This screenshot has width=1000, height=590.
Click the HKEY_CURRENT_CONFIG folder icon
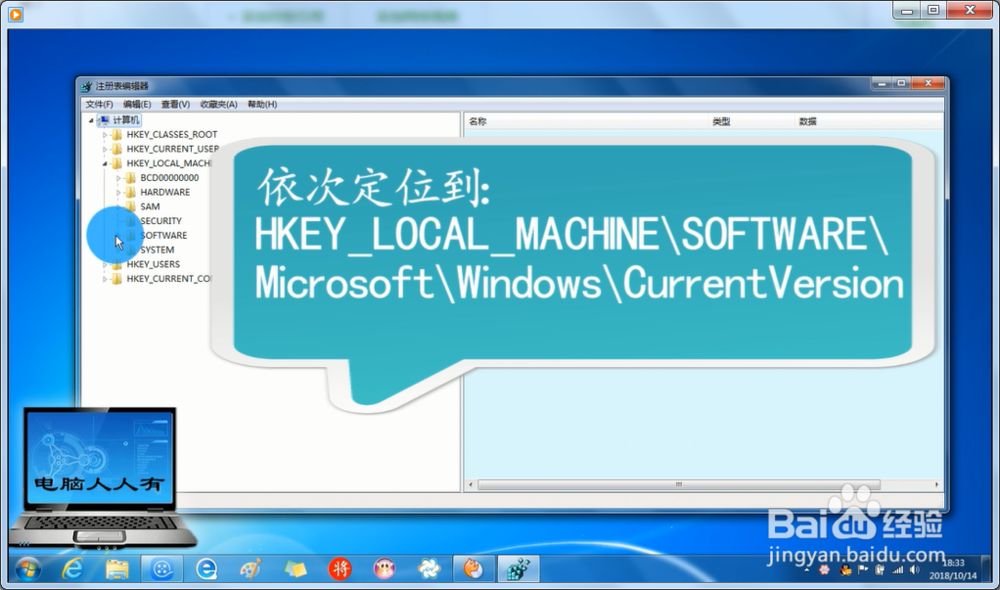point(117,279)
